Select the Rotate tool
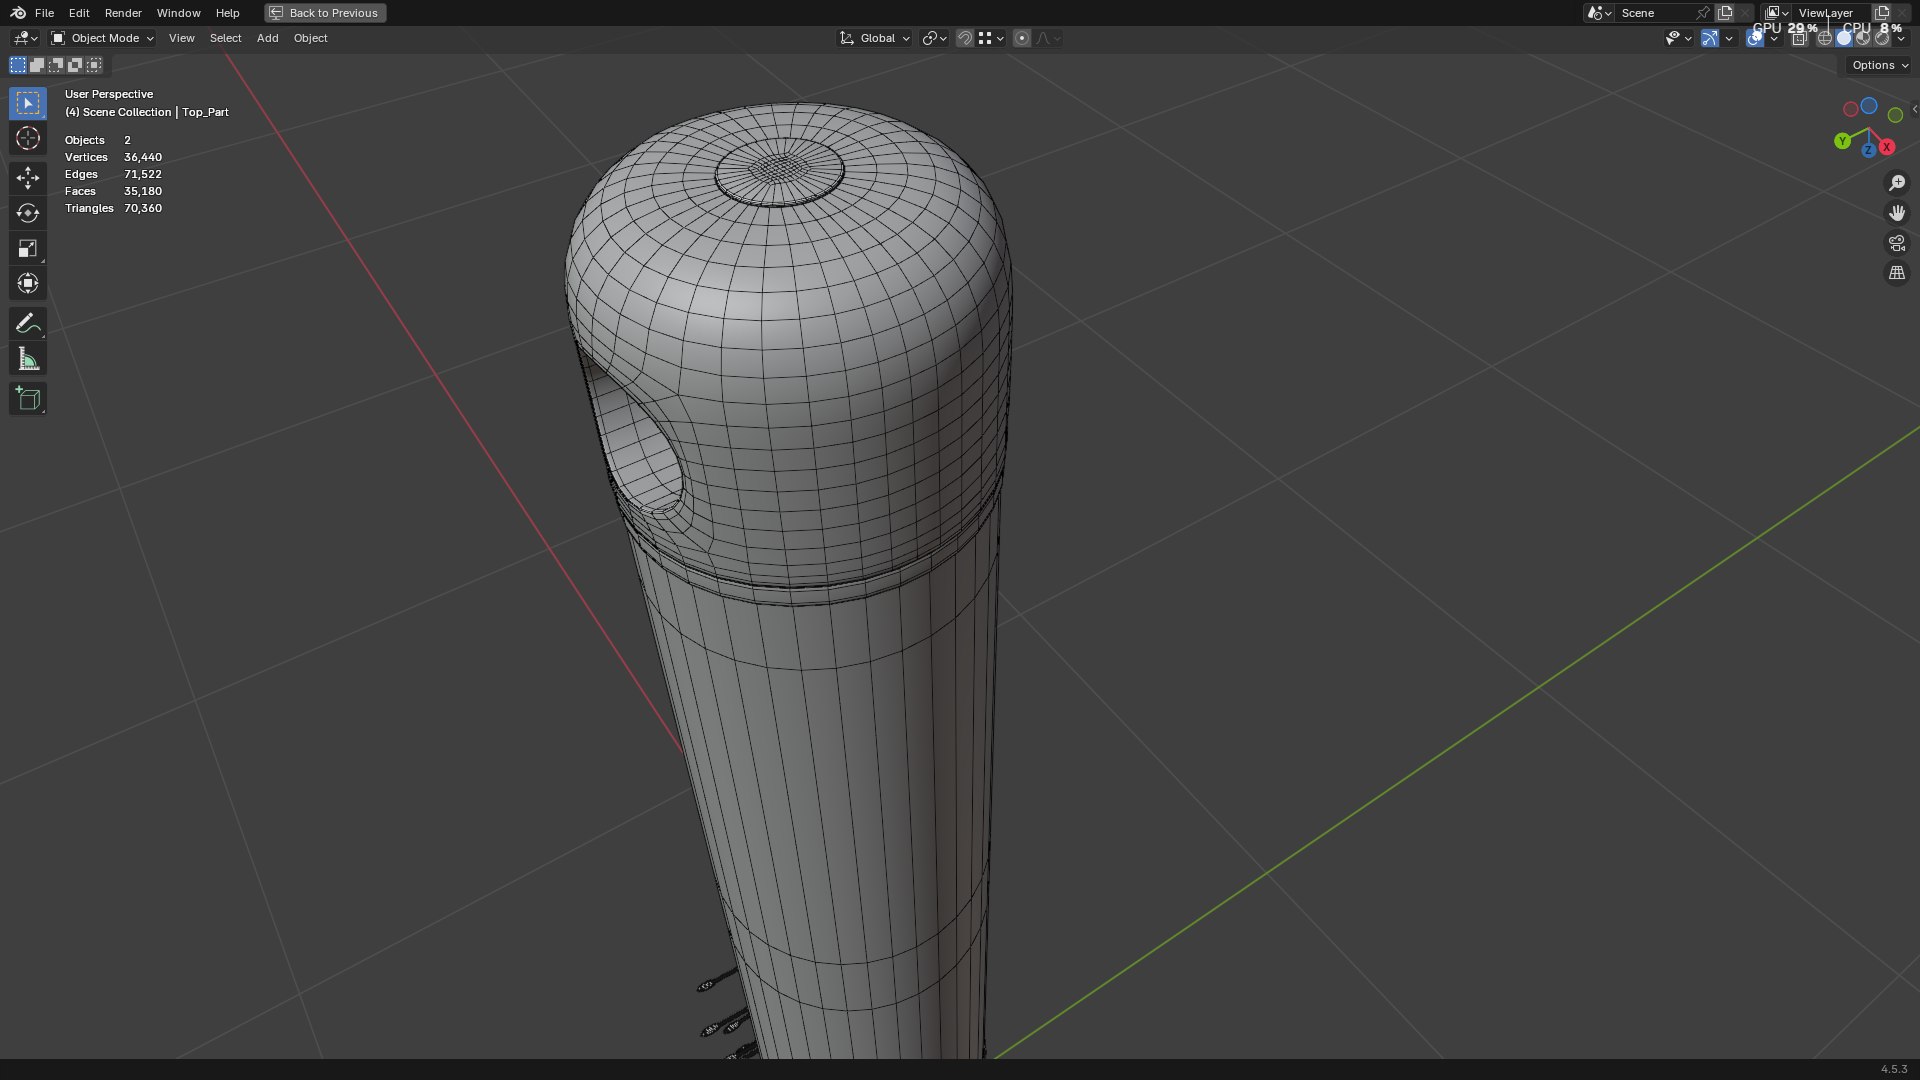Viewport: 1920px width, 1080px height. (28, 213)
